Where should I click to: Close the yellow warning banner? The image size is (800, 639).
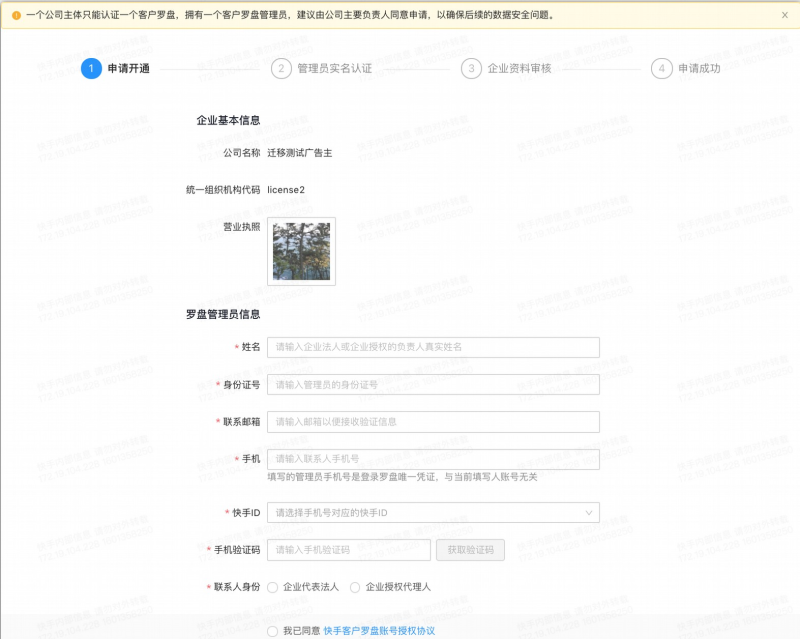tap(784, 16)
